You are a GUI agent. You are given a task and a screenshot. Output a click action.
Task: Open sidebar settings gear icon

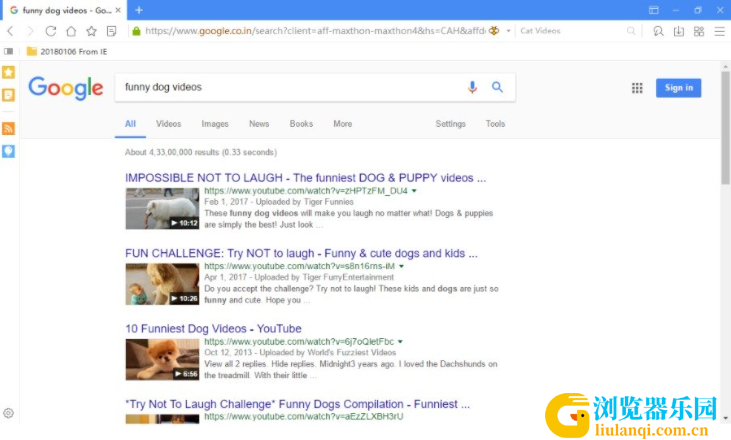(x=8, y=413)
